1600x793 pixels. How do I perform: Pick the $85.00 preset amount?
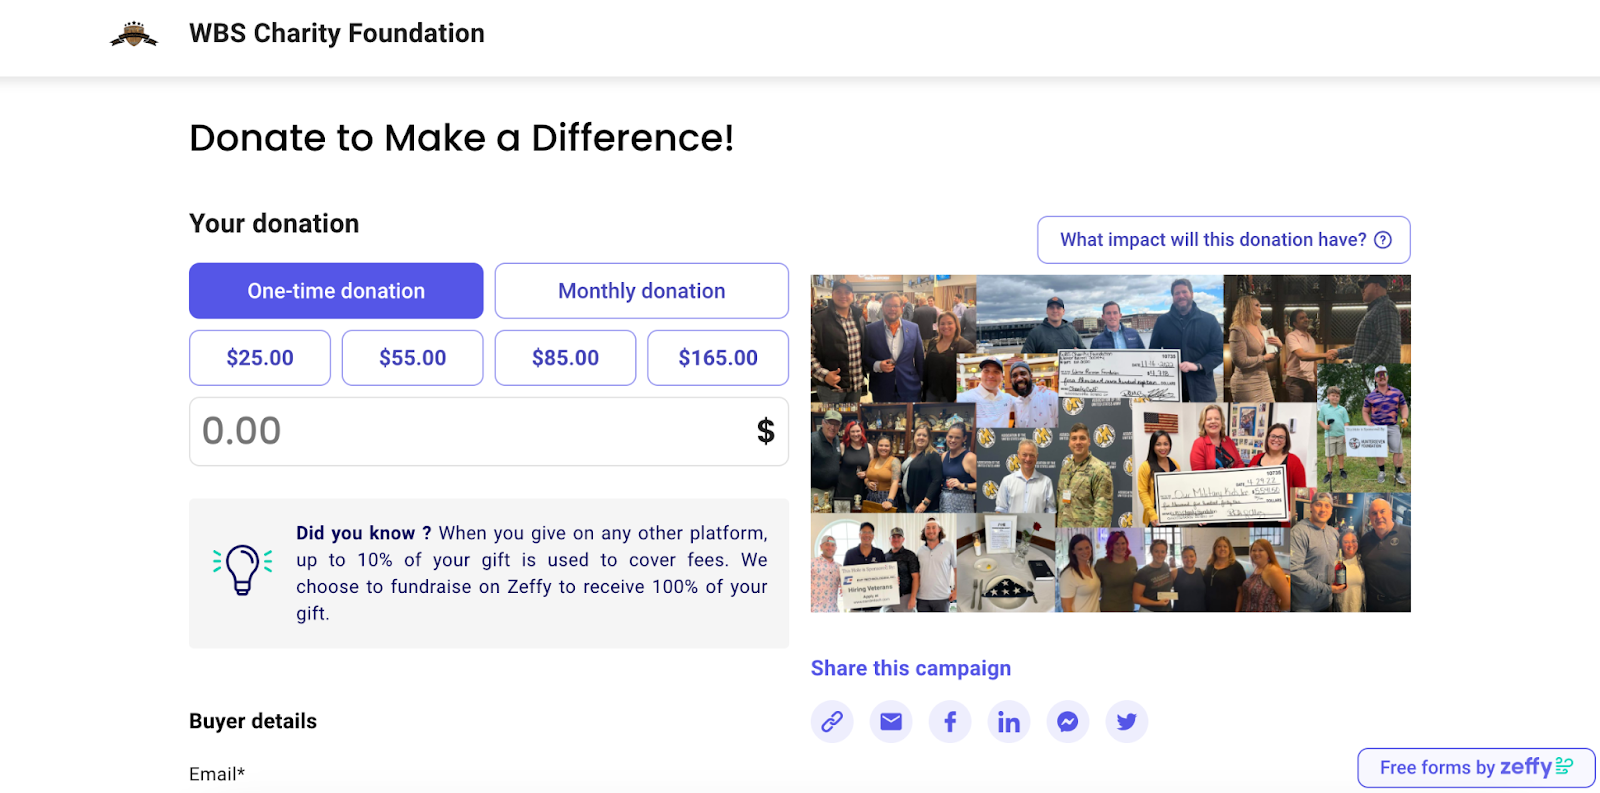(565, 358)
